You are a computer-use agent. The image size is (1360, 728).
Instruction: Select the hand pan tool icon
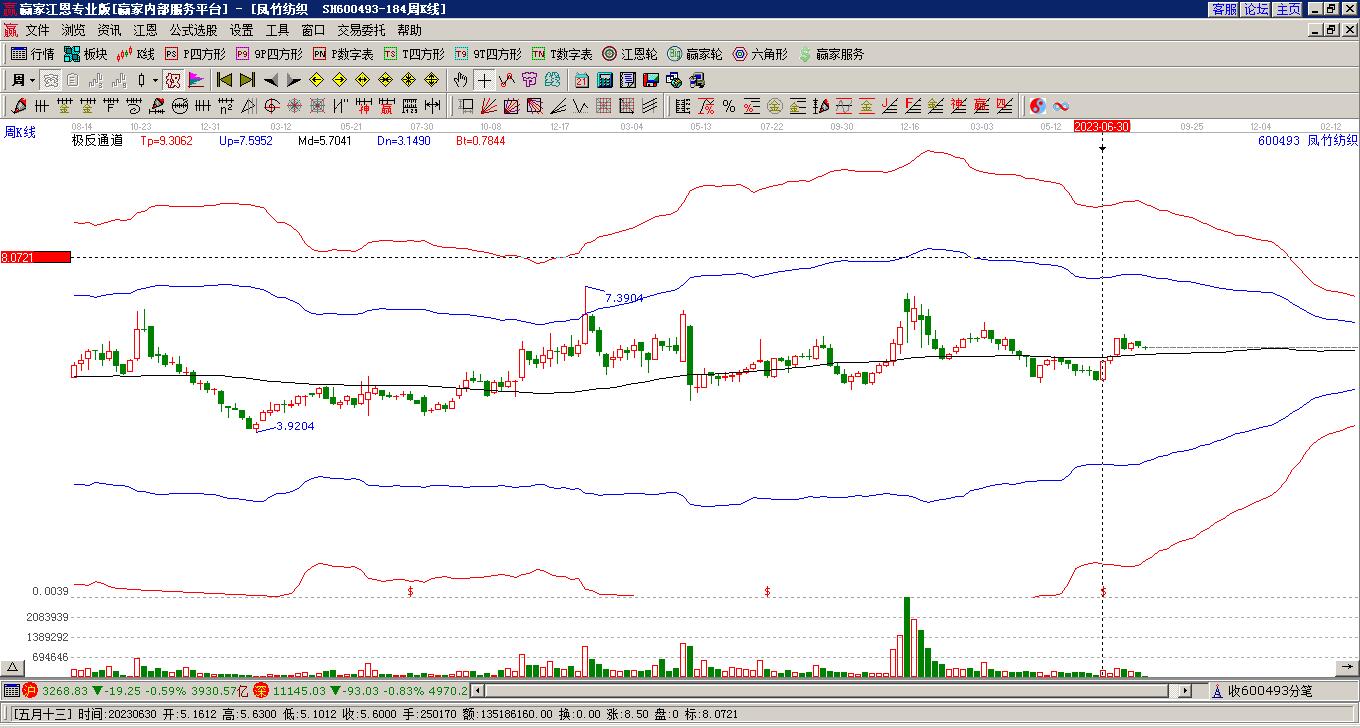point(460,80)
